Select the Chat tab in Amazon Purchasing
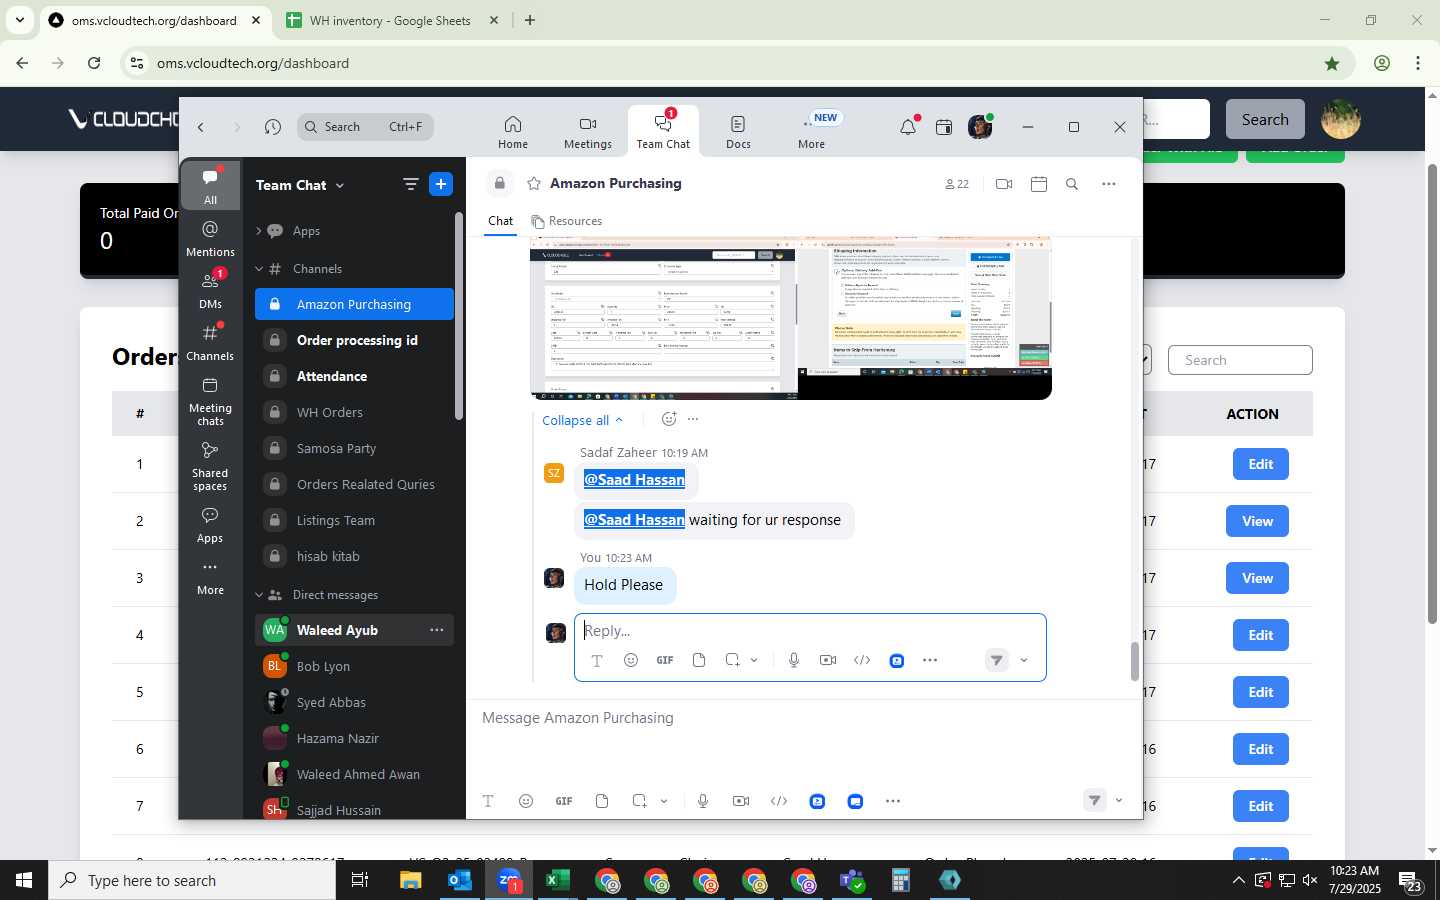The image size is (1440, 900). [x=500, y=221]
